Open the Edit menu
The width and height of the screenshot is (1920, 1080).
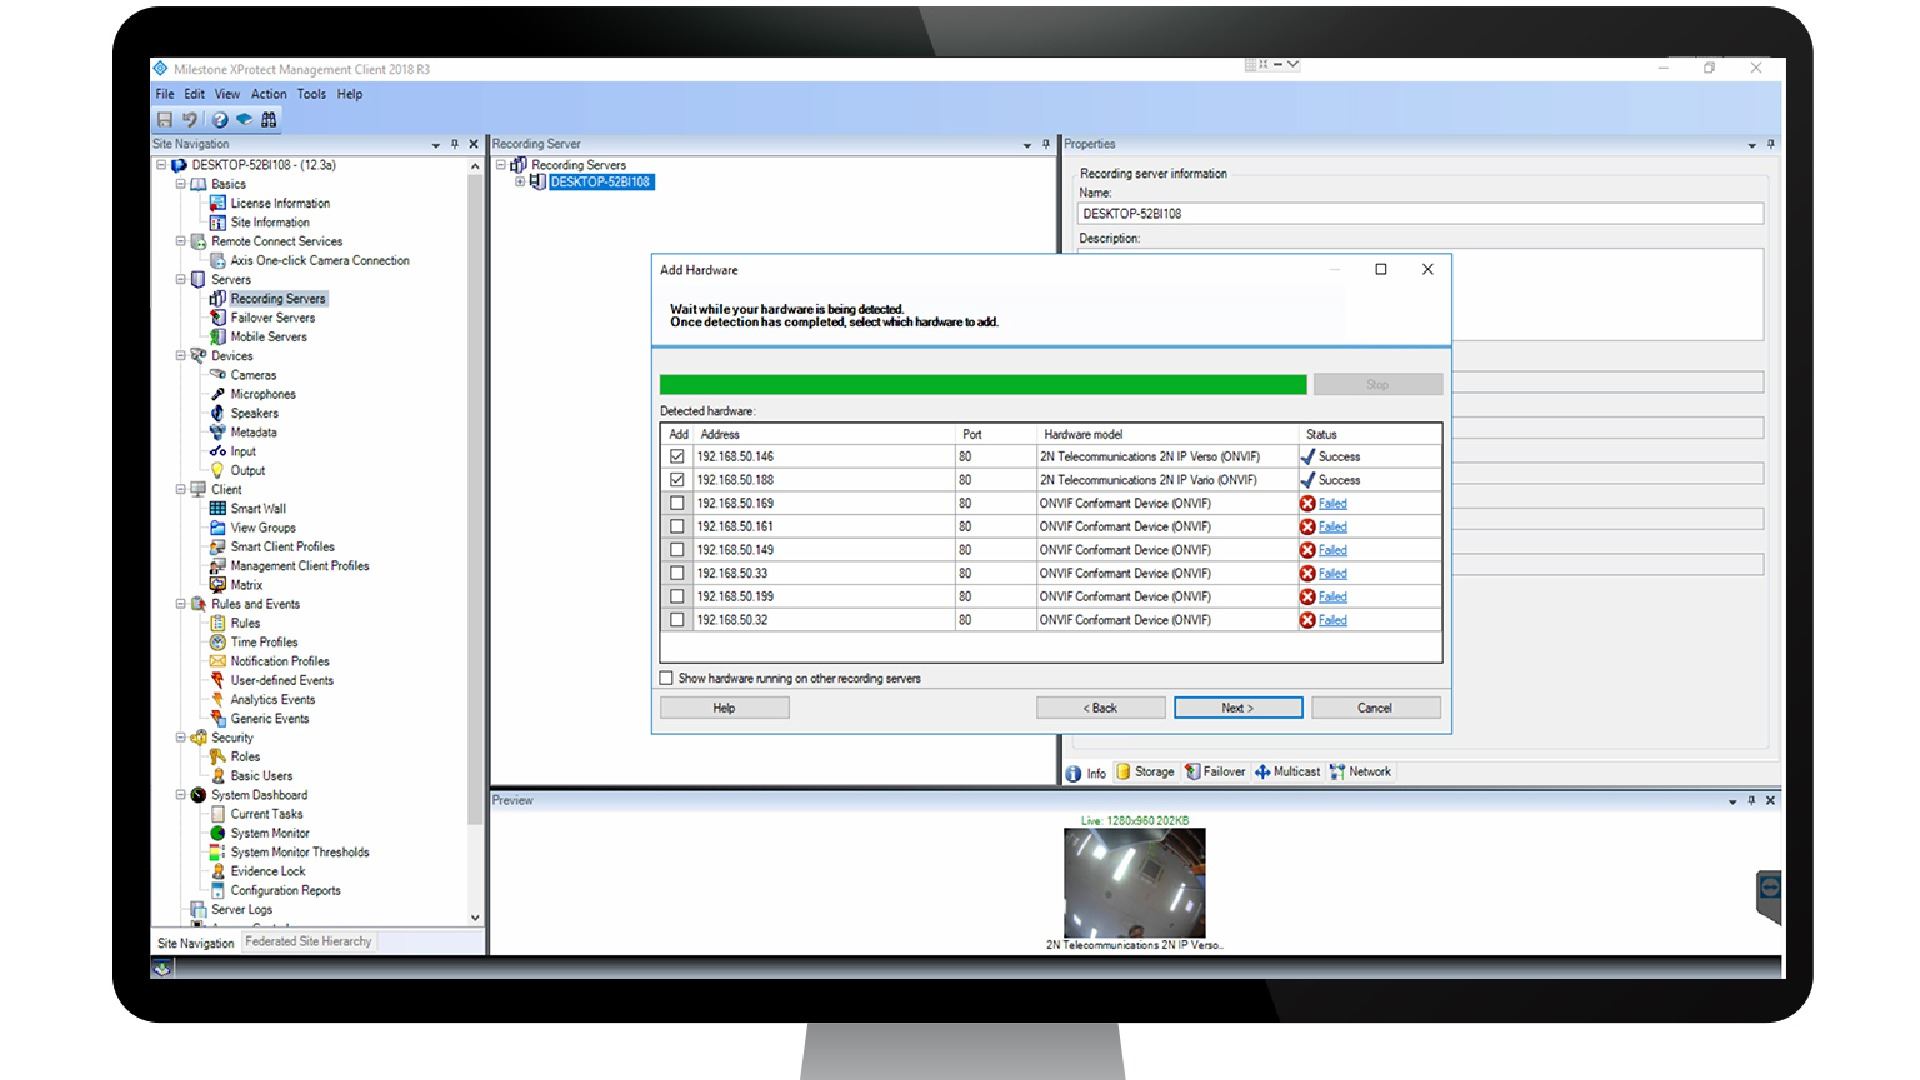point(194,94)
